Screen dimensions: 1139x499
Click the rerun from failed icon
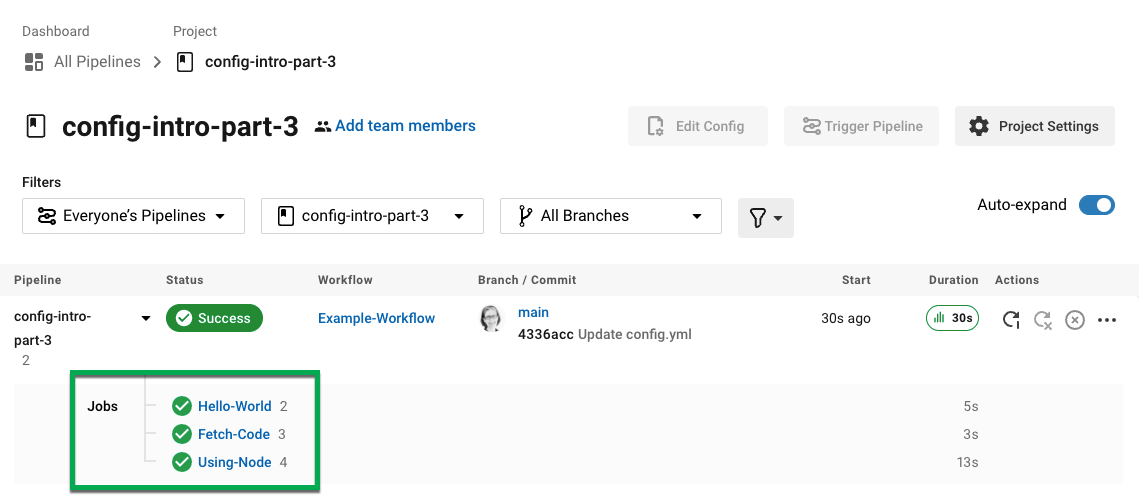[x=1043, y=320]
